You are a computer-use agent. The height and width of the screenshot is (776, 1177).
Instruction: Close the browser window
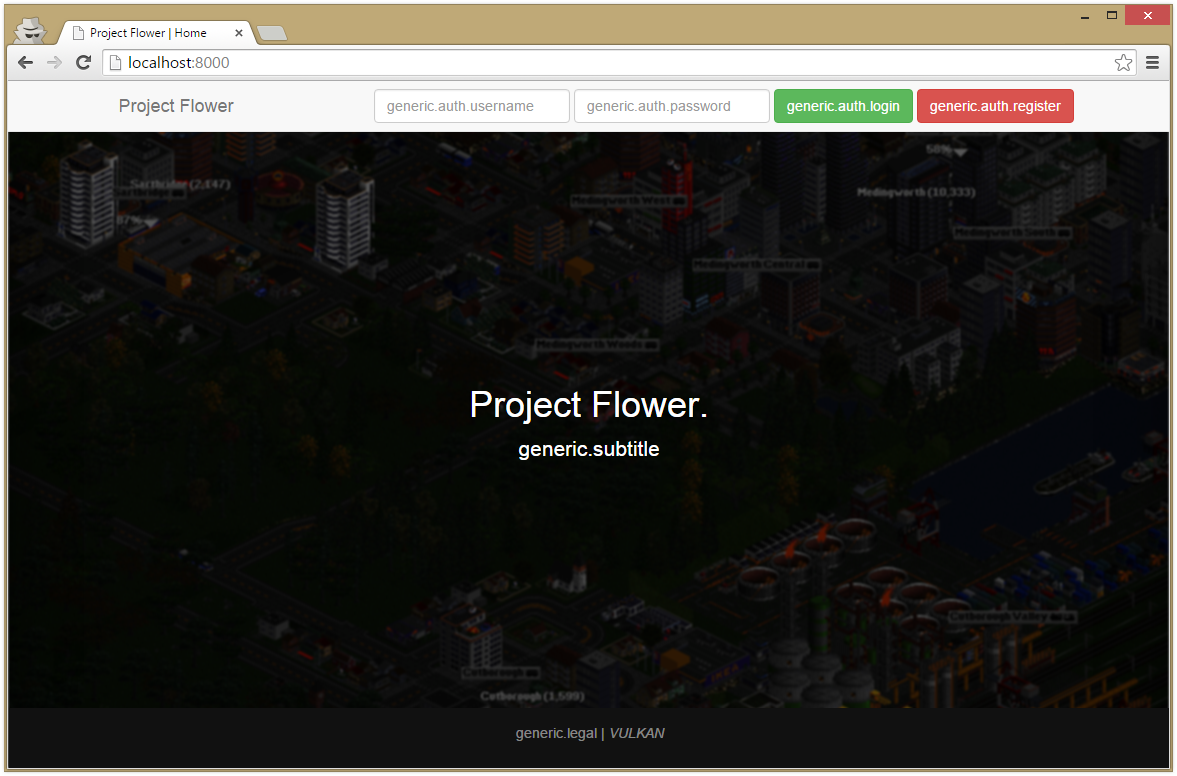(1148, 15)
